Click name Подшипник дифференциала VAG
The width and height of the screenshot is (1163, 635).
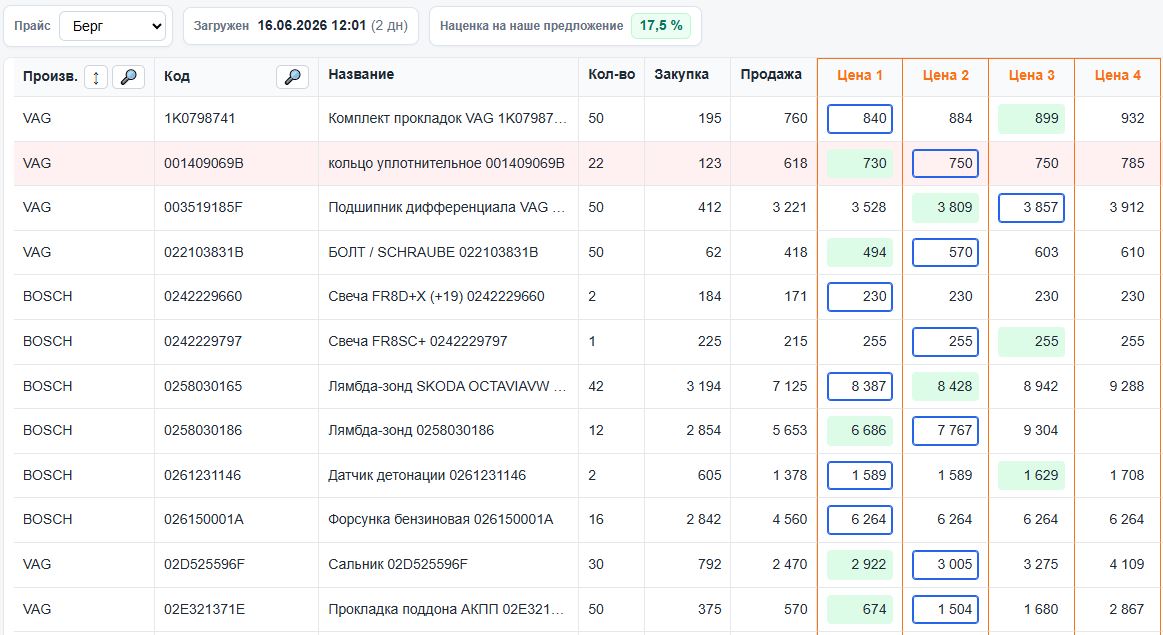pos(447,208)
